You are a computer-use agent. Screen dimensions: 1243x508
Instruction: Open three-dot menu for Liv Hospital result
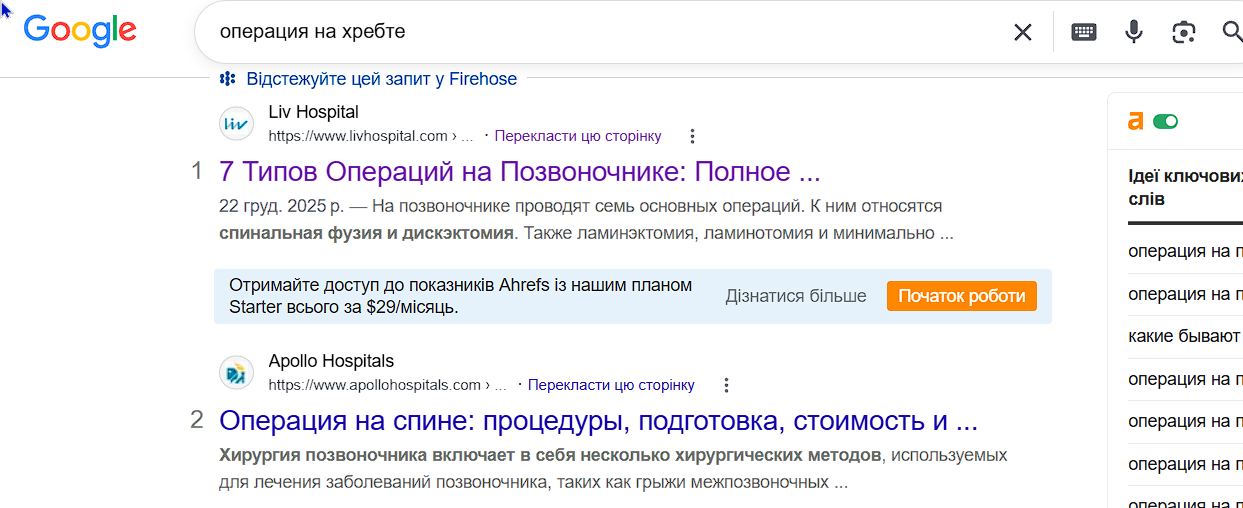coord(692,136)
